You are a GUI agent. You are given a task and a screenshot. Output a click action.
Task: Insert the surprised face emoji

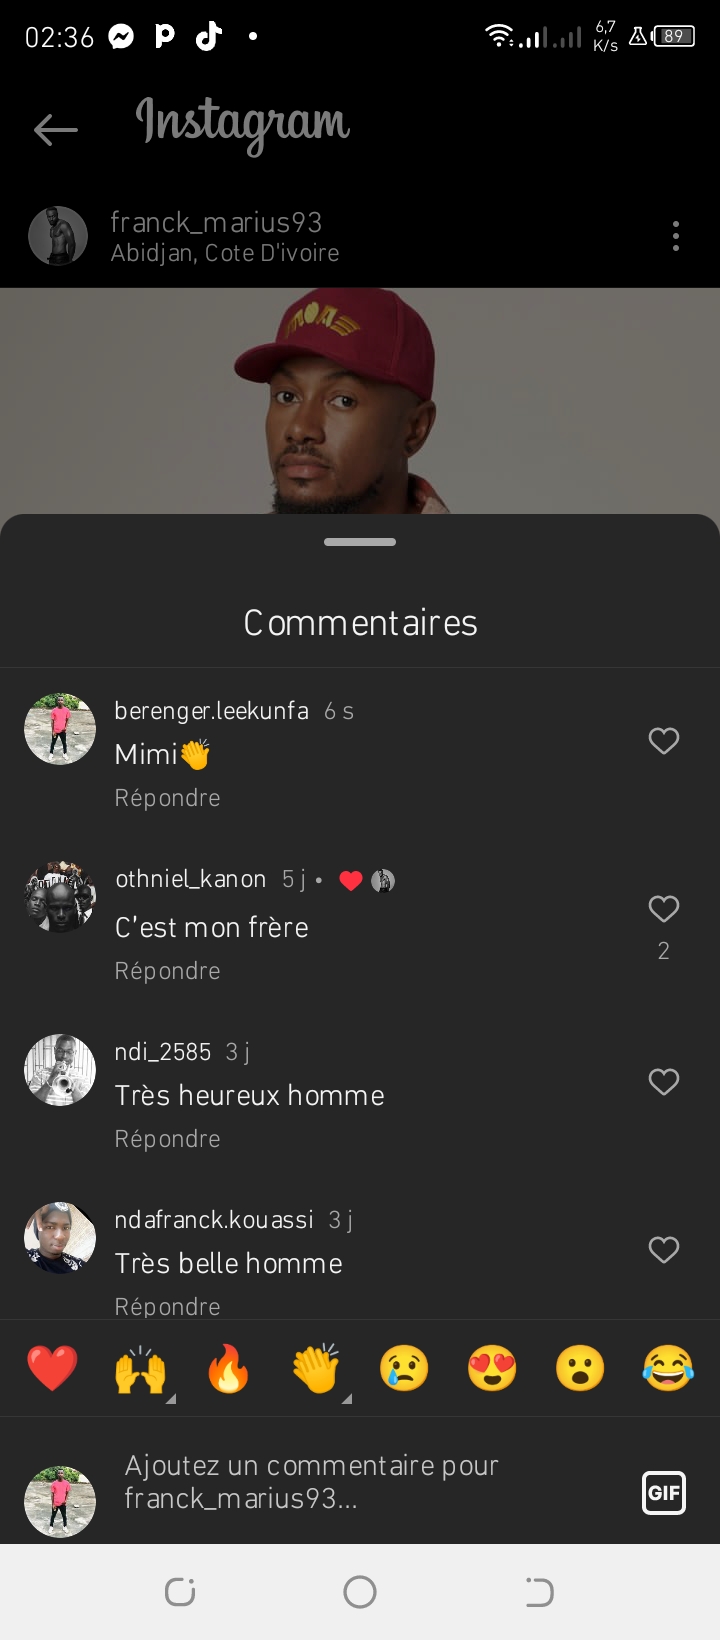click(580, 1369)
